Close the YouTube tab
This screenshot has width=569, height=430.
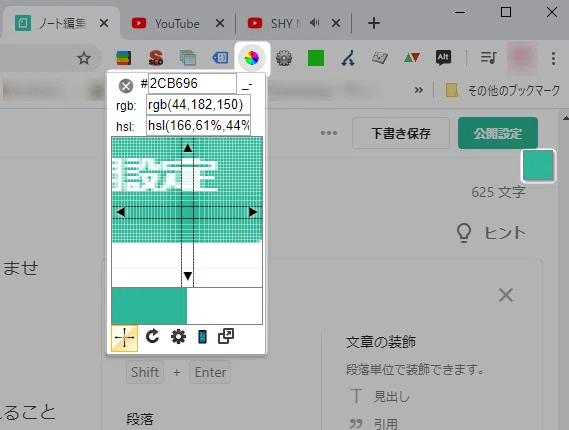pyautogui.click(x=220, y=24)
